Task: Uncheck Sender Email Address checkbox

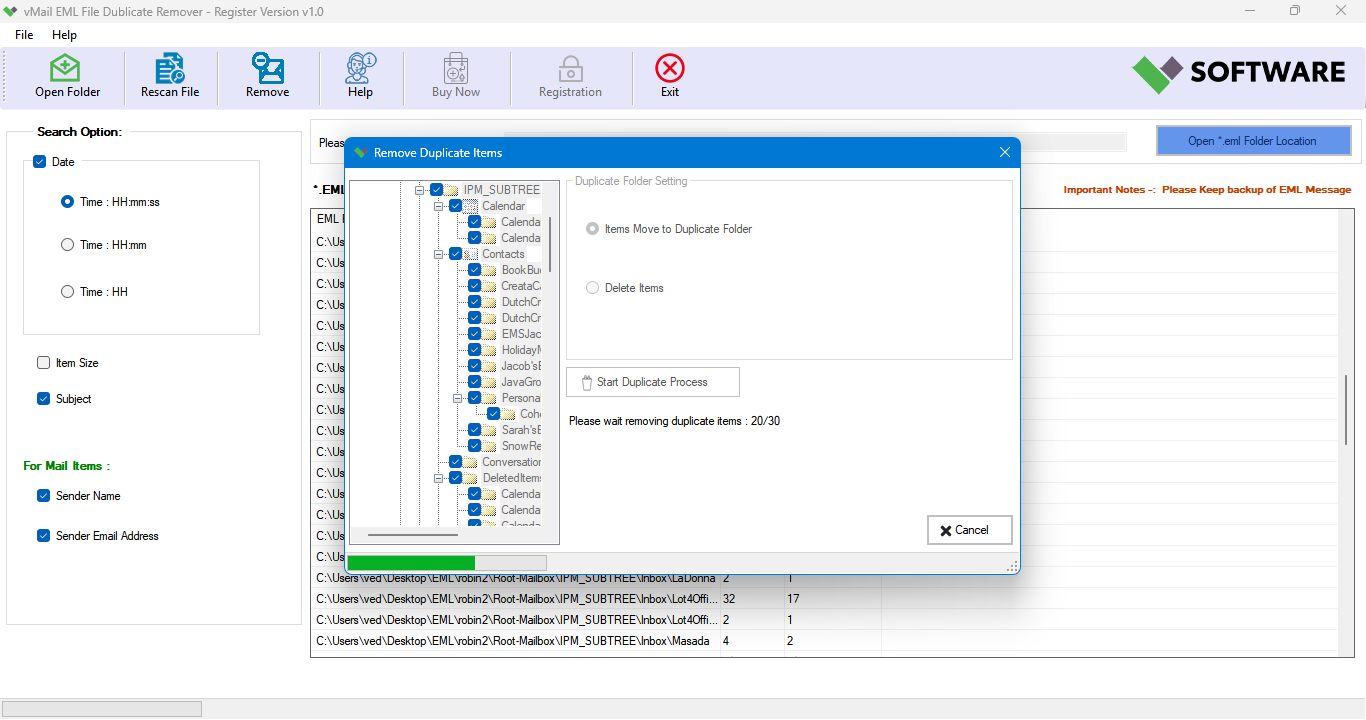Action: (43, 536)
